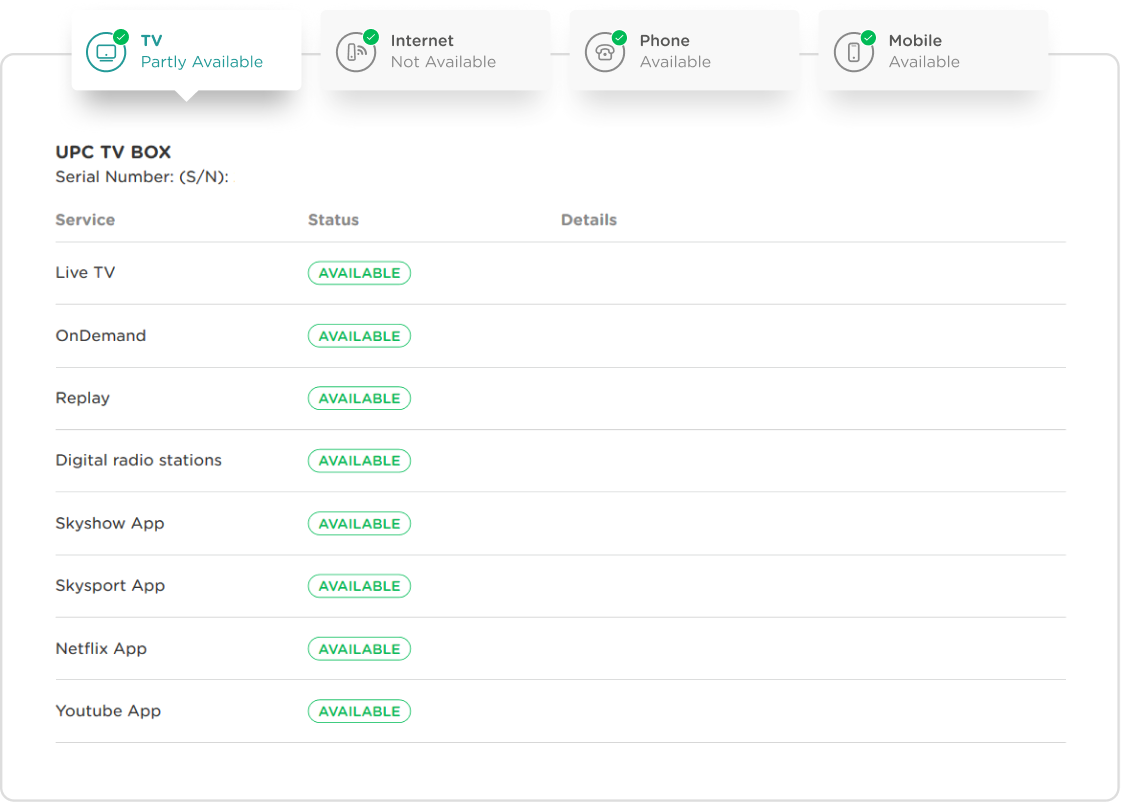Click the Internet modem icon
Image resolution: width=1121 pixels, height=802 pixels.
(355, 52)
